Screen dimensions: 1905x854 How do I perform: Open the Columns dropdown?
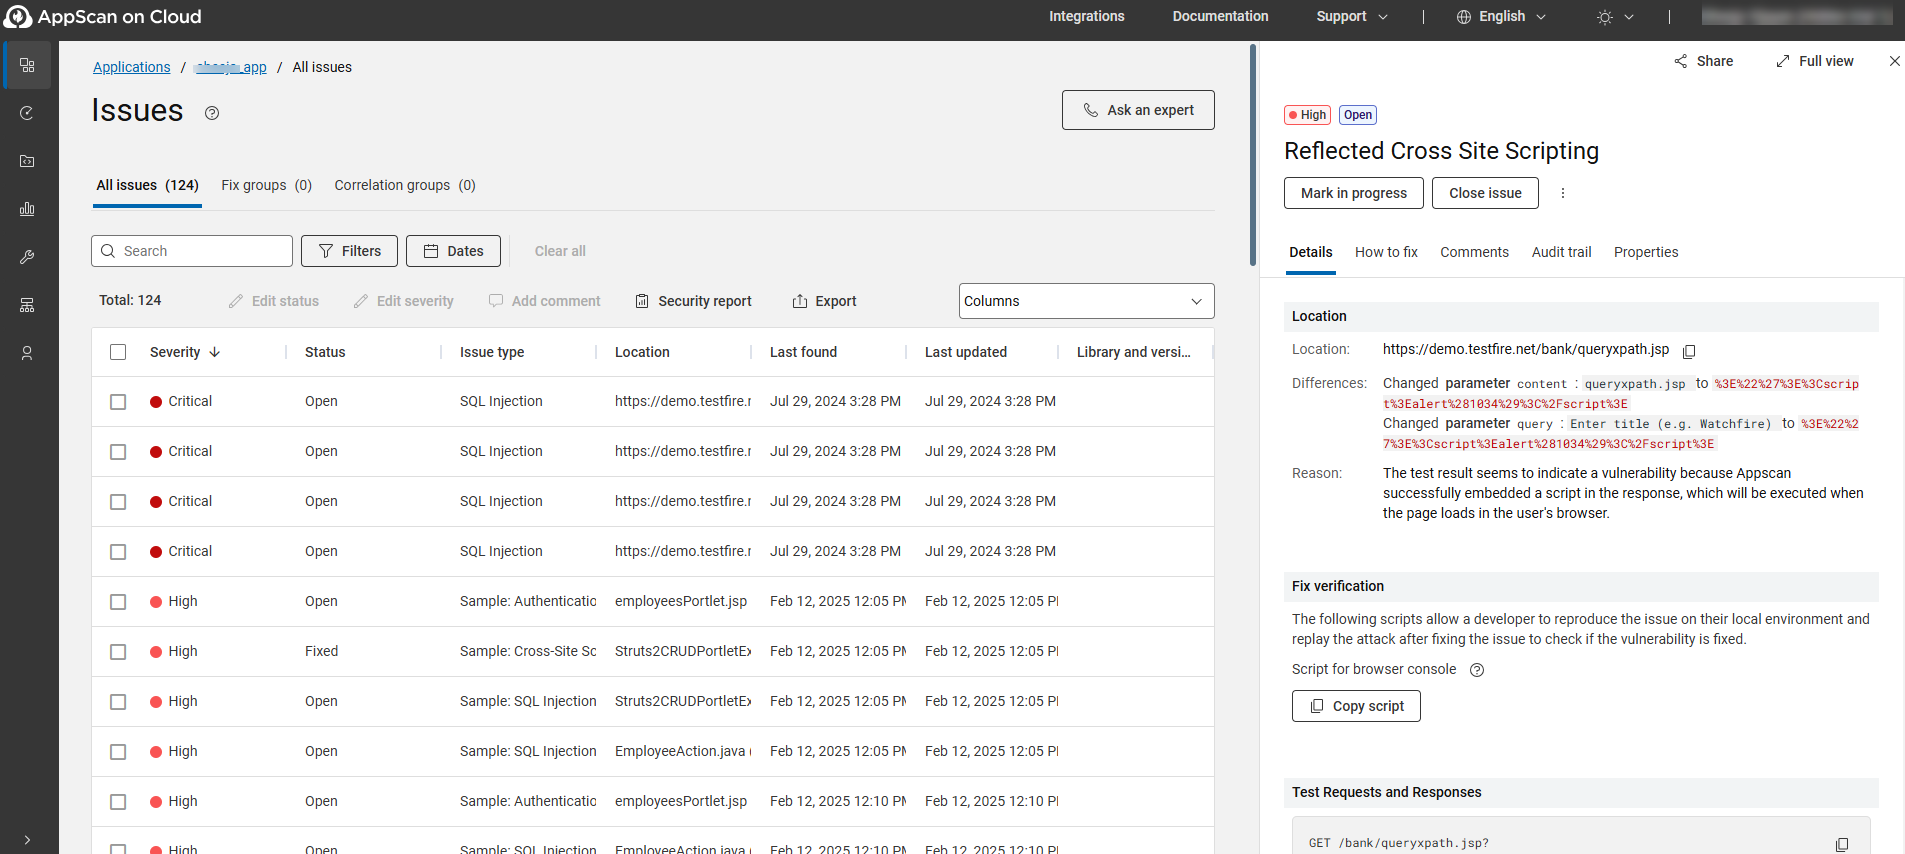pos(1086,301)
